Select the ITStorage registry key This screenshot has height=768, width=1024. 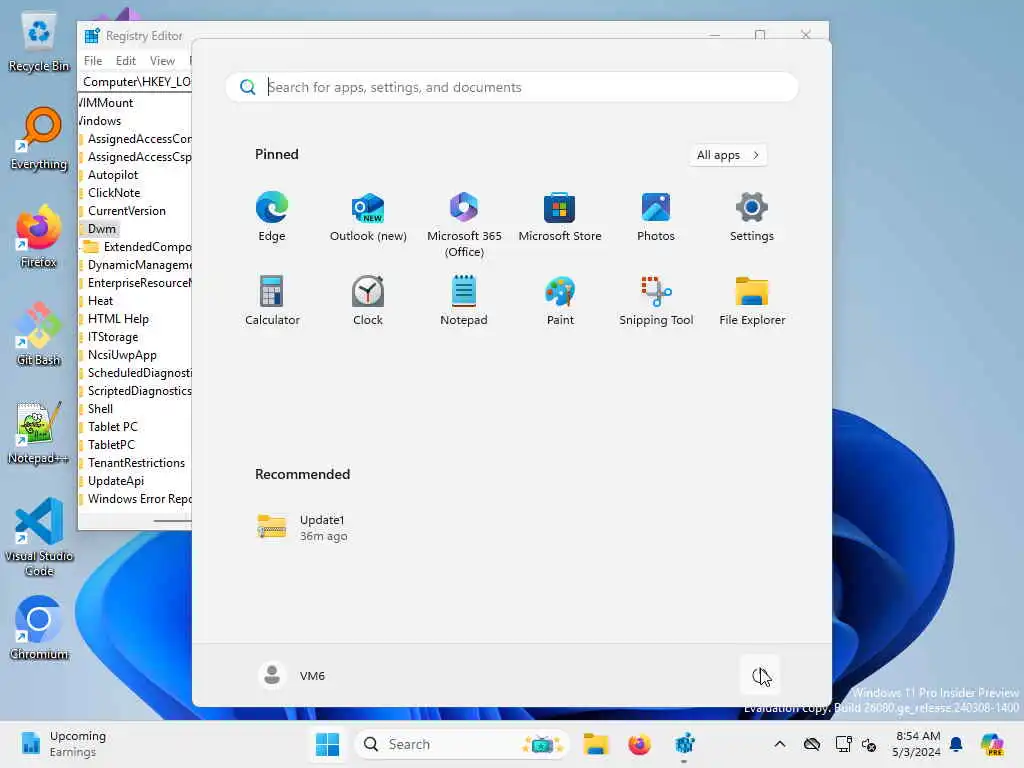[113, 337]
